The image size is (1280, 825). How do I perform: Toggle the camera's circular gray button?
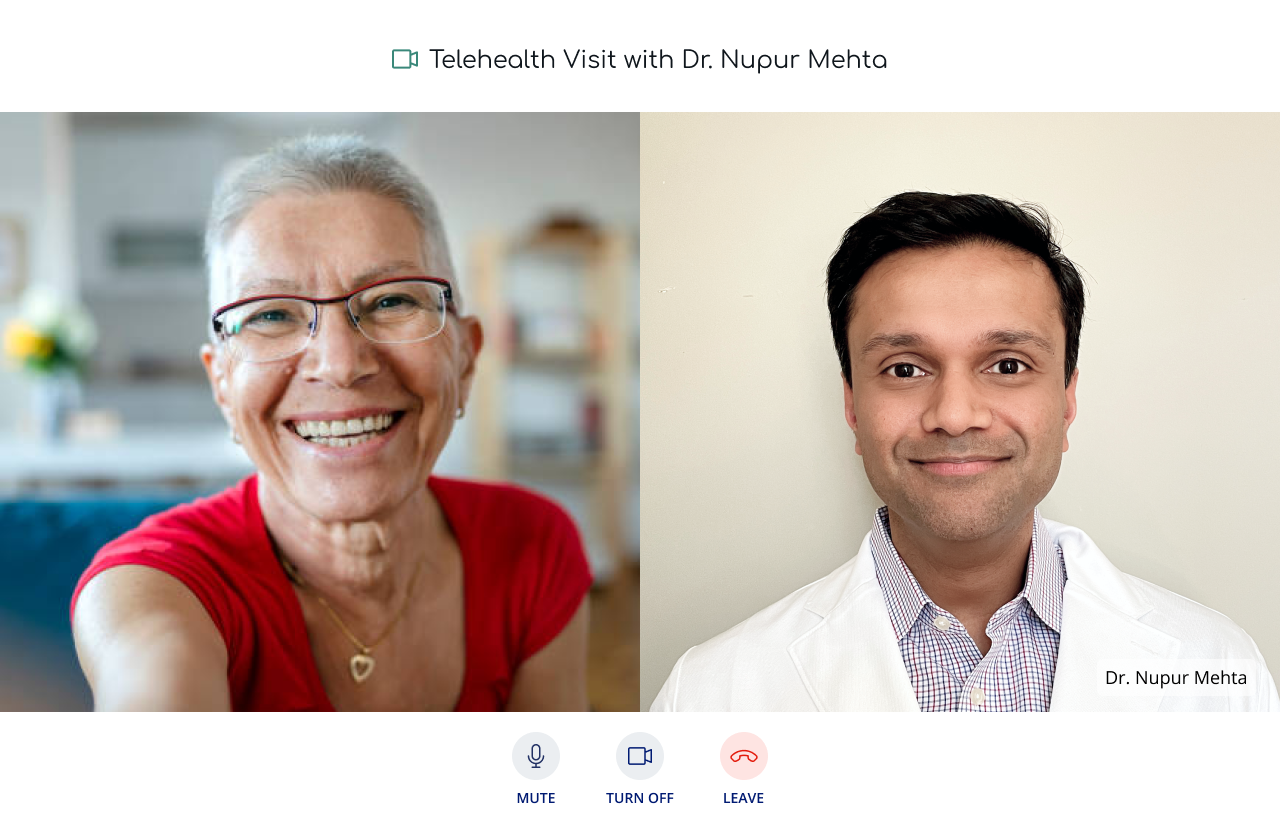[640, 756]
